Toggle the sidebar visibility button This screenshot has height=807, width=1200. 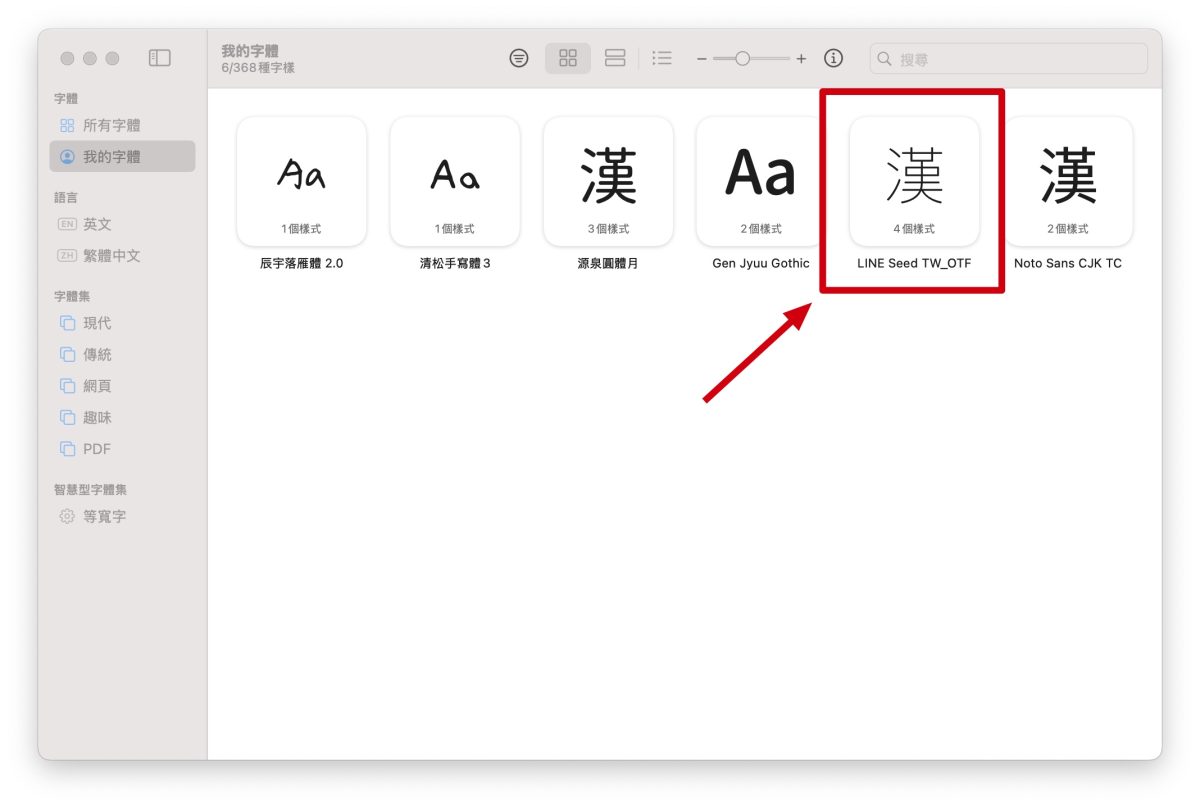coord(160,58)
